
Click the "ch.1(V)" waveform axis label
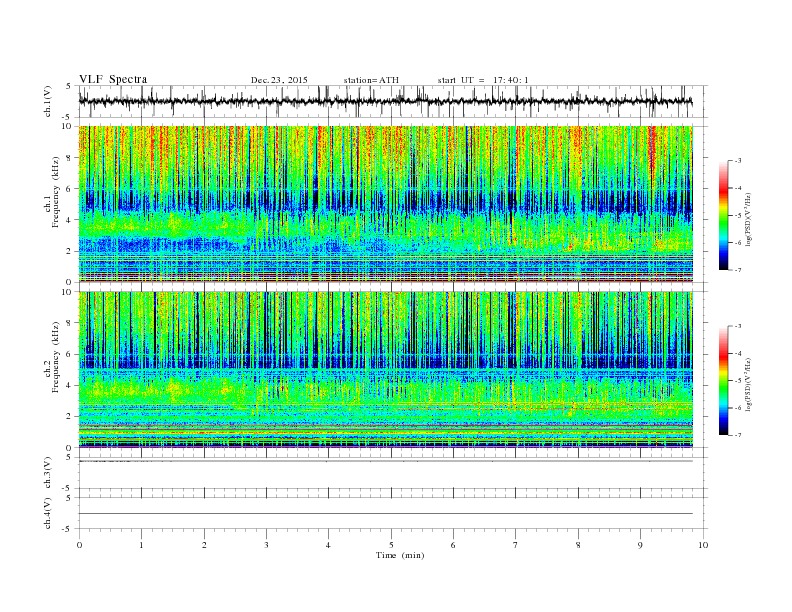[47, 101]
